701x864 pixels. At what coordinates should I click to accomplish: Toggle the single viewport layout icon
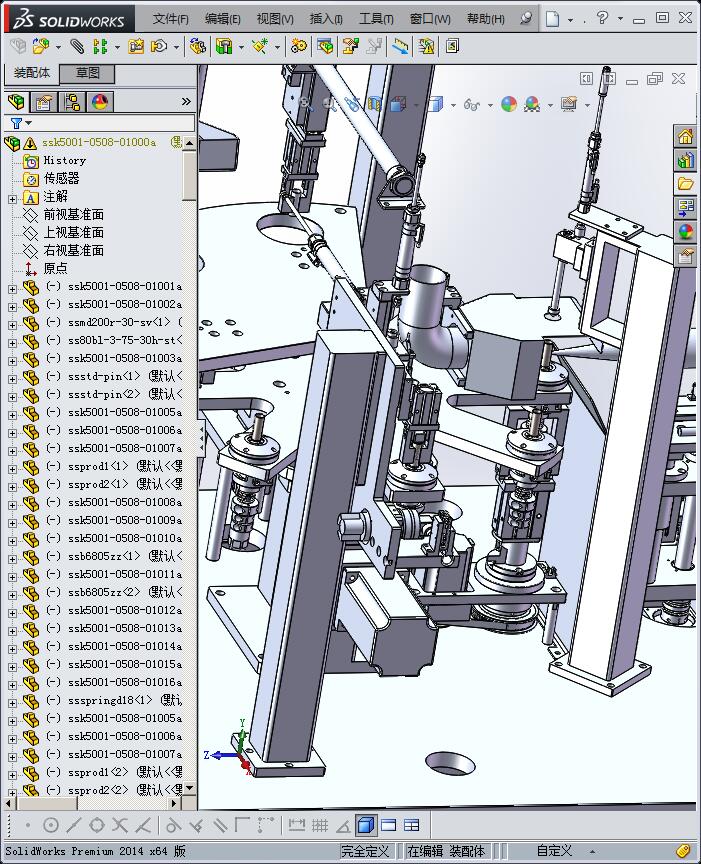[389, 825]
